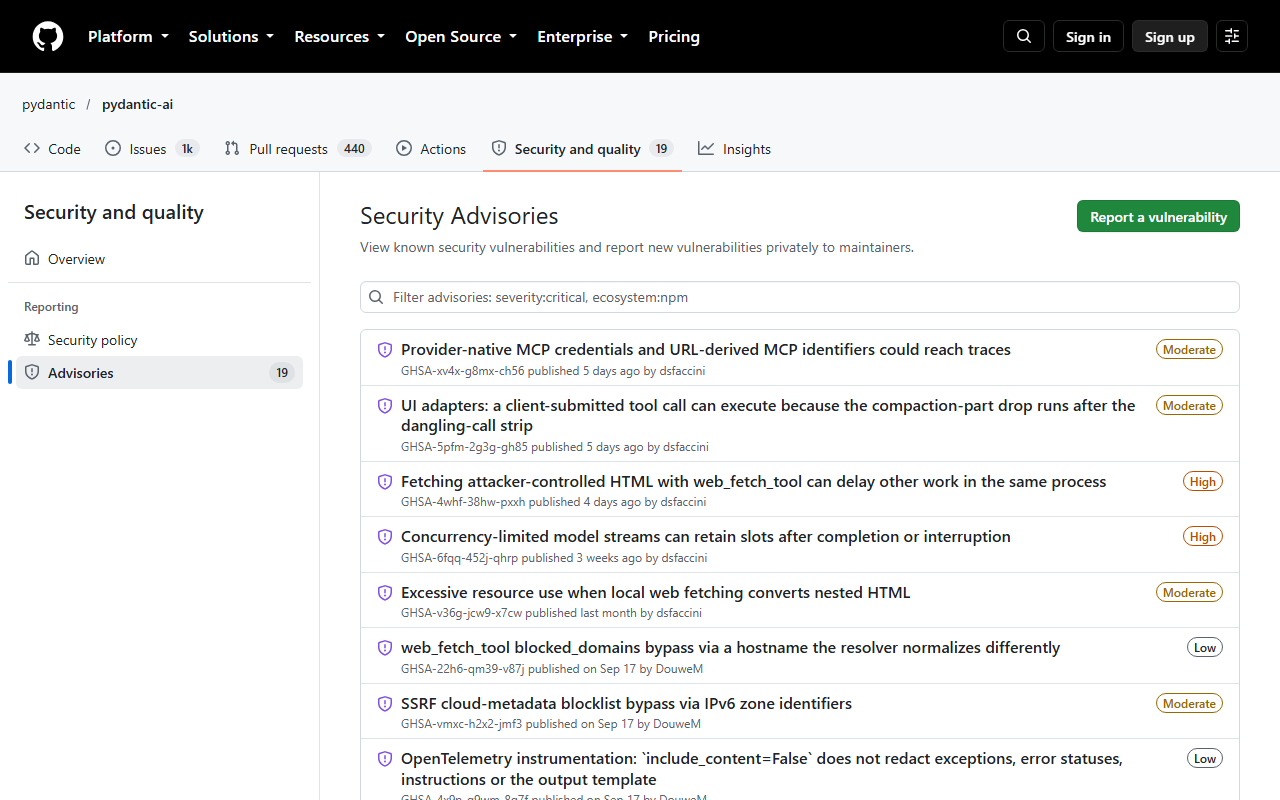Image resolution: width=1280 pixels, height=800 pixels.
Task: Expand the Enterprise menu
Action: [582, 36]
